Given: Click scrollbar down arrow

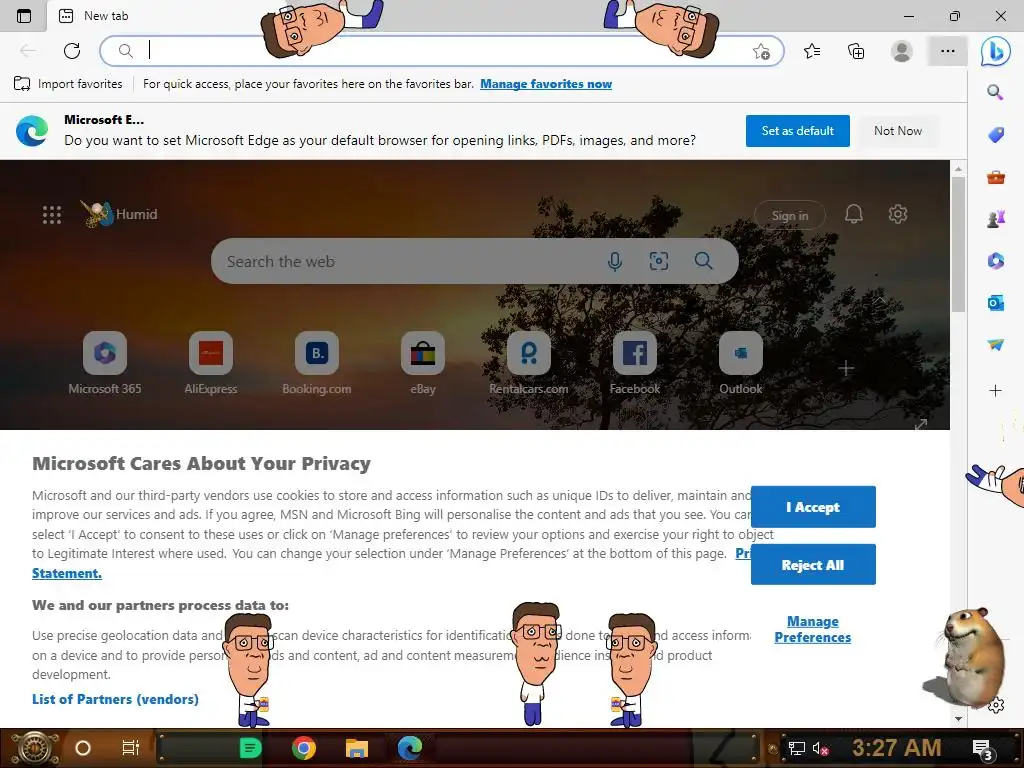Looking at the screenshot, I should pos(958,718).
